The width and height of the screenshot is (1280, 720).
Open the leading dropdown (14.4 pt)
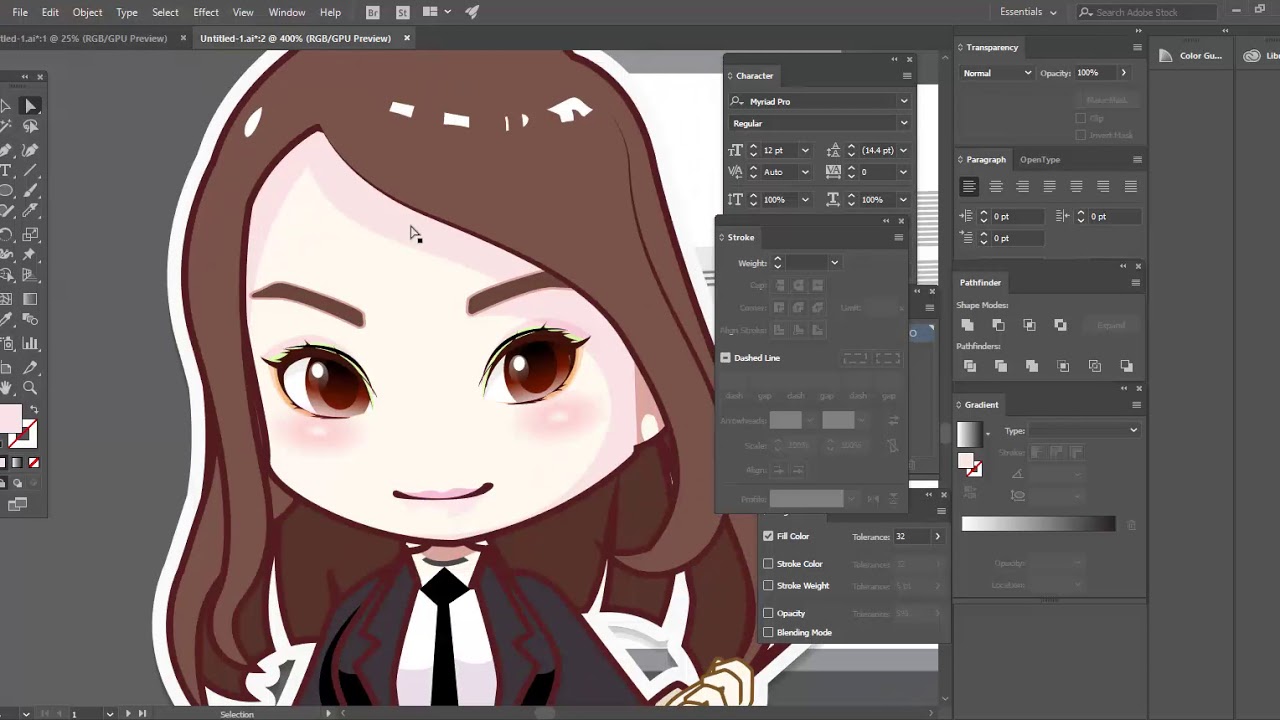(x=903, y=150)
